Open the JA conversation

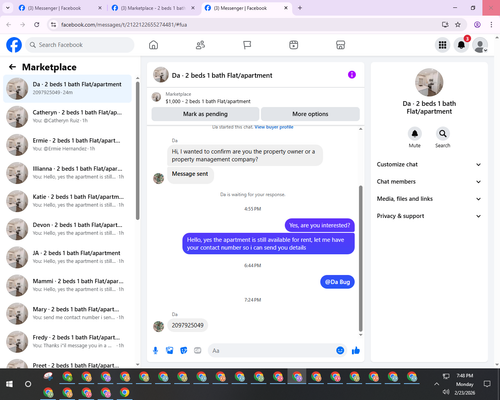click(67, 257)
